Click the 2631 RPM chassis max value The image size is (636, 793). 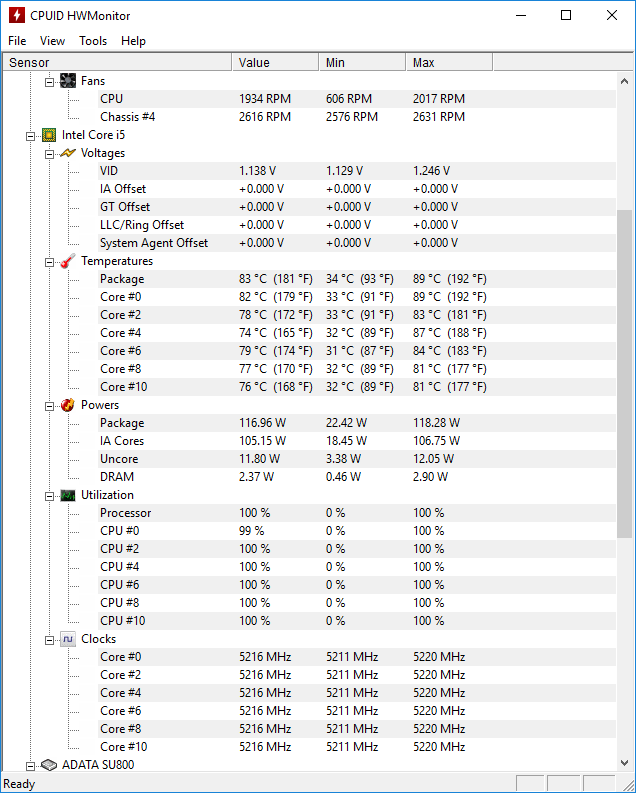click(x=439, y=117)
